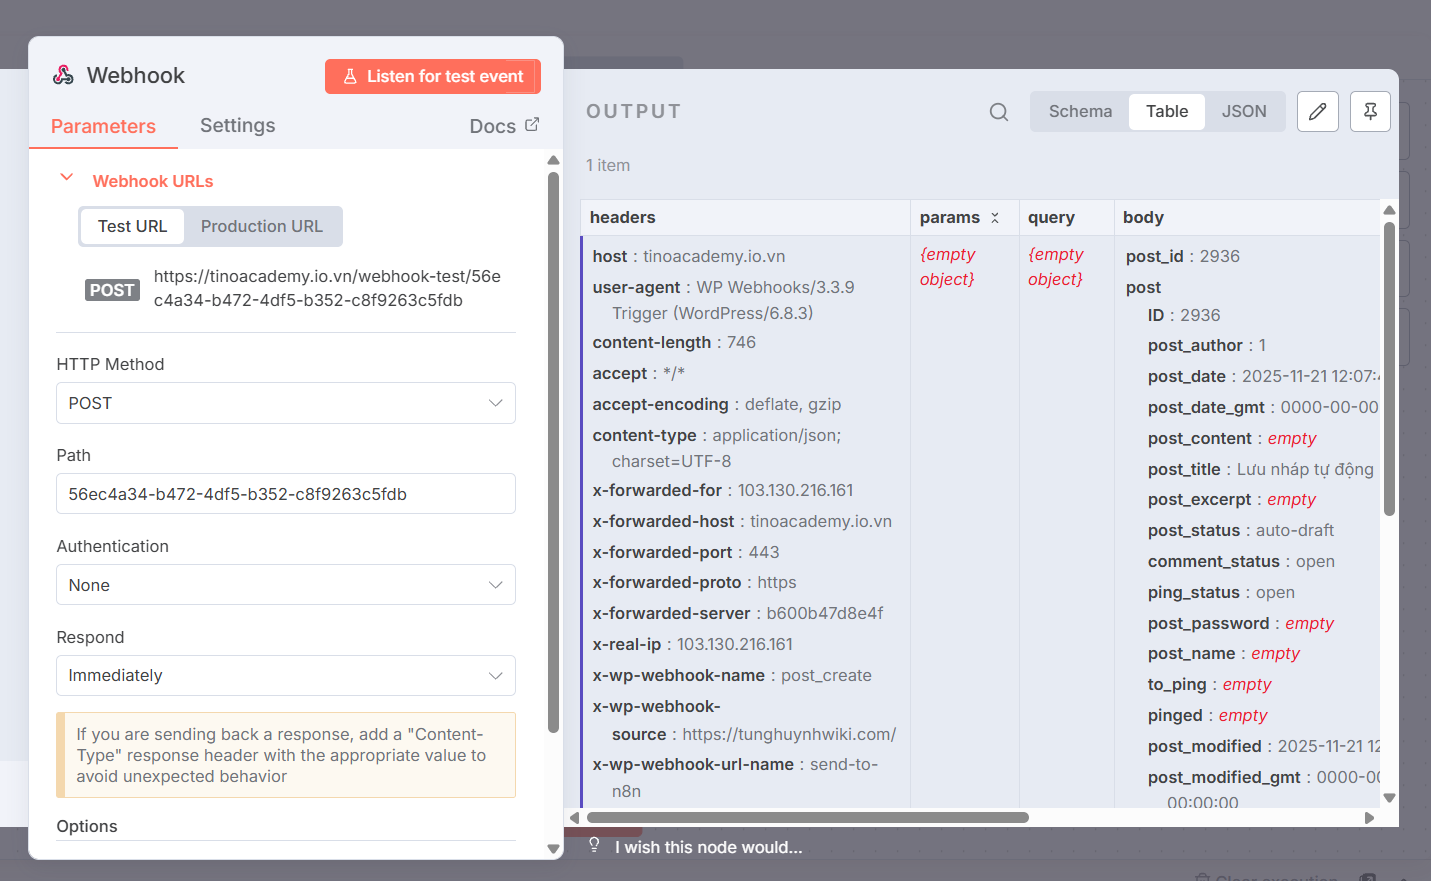Viewport: 1431px width, 881px height.
Task: Click the horizontal scrollbar in output table
Action: 808,818
